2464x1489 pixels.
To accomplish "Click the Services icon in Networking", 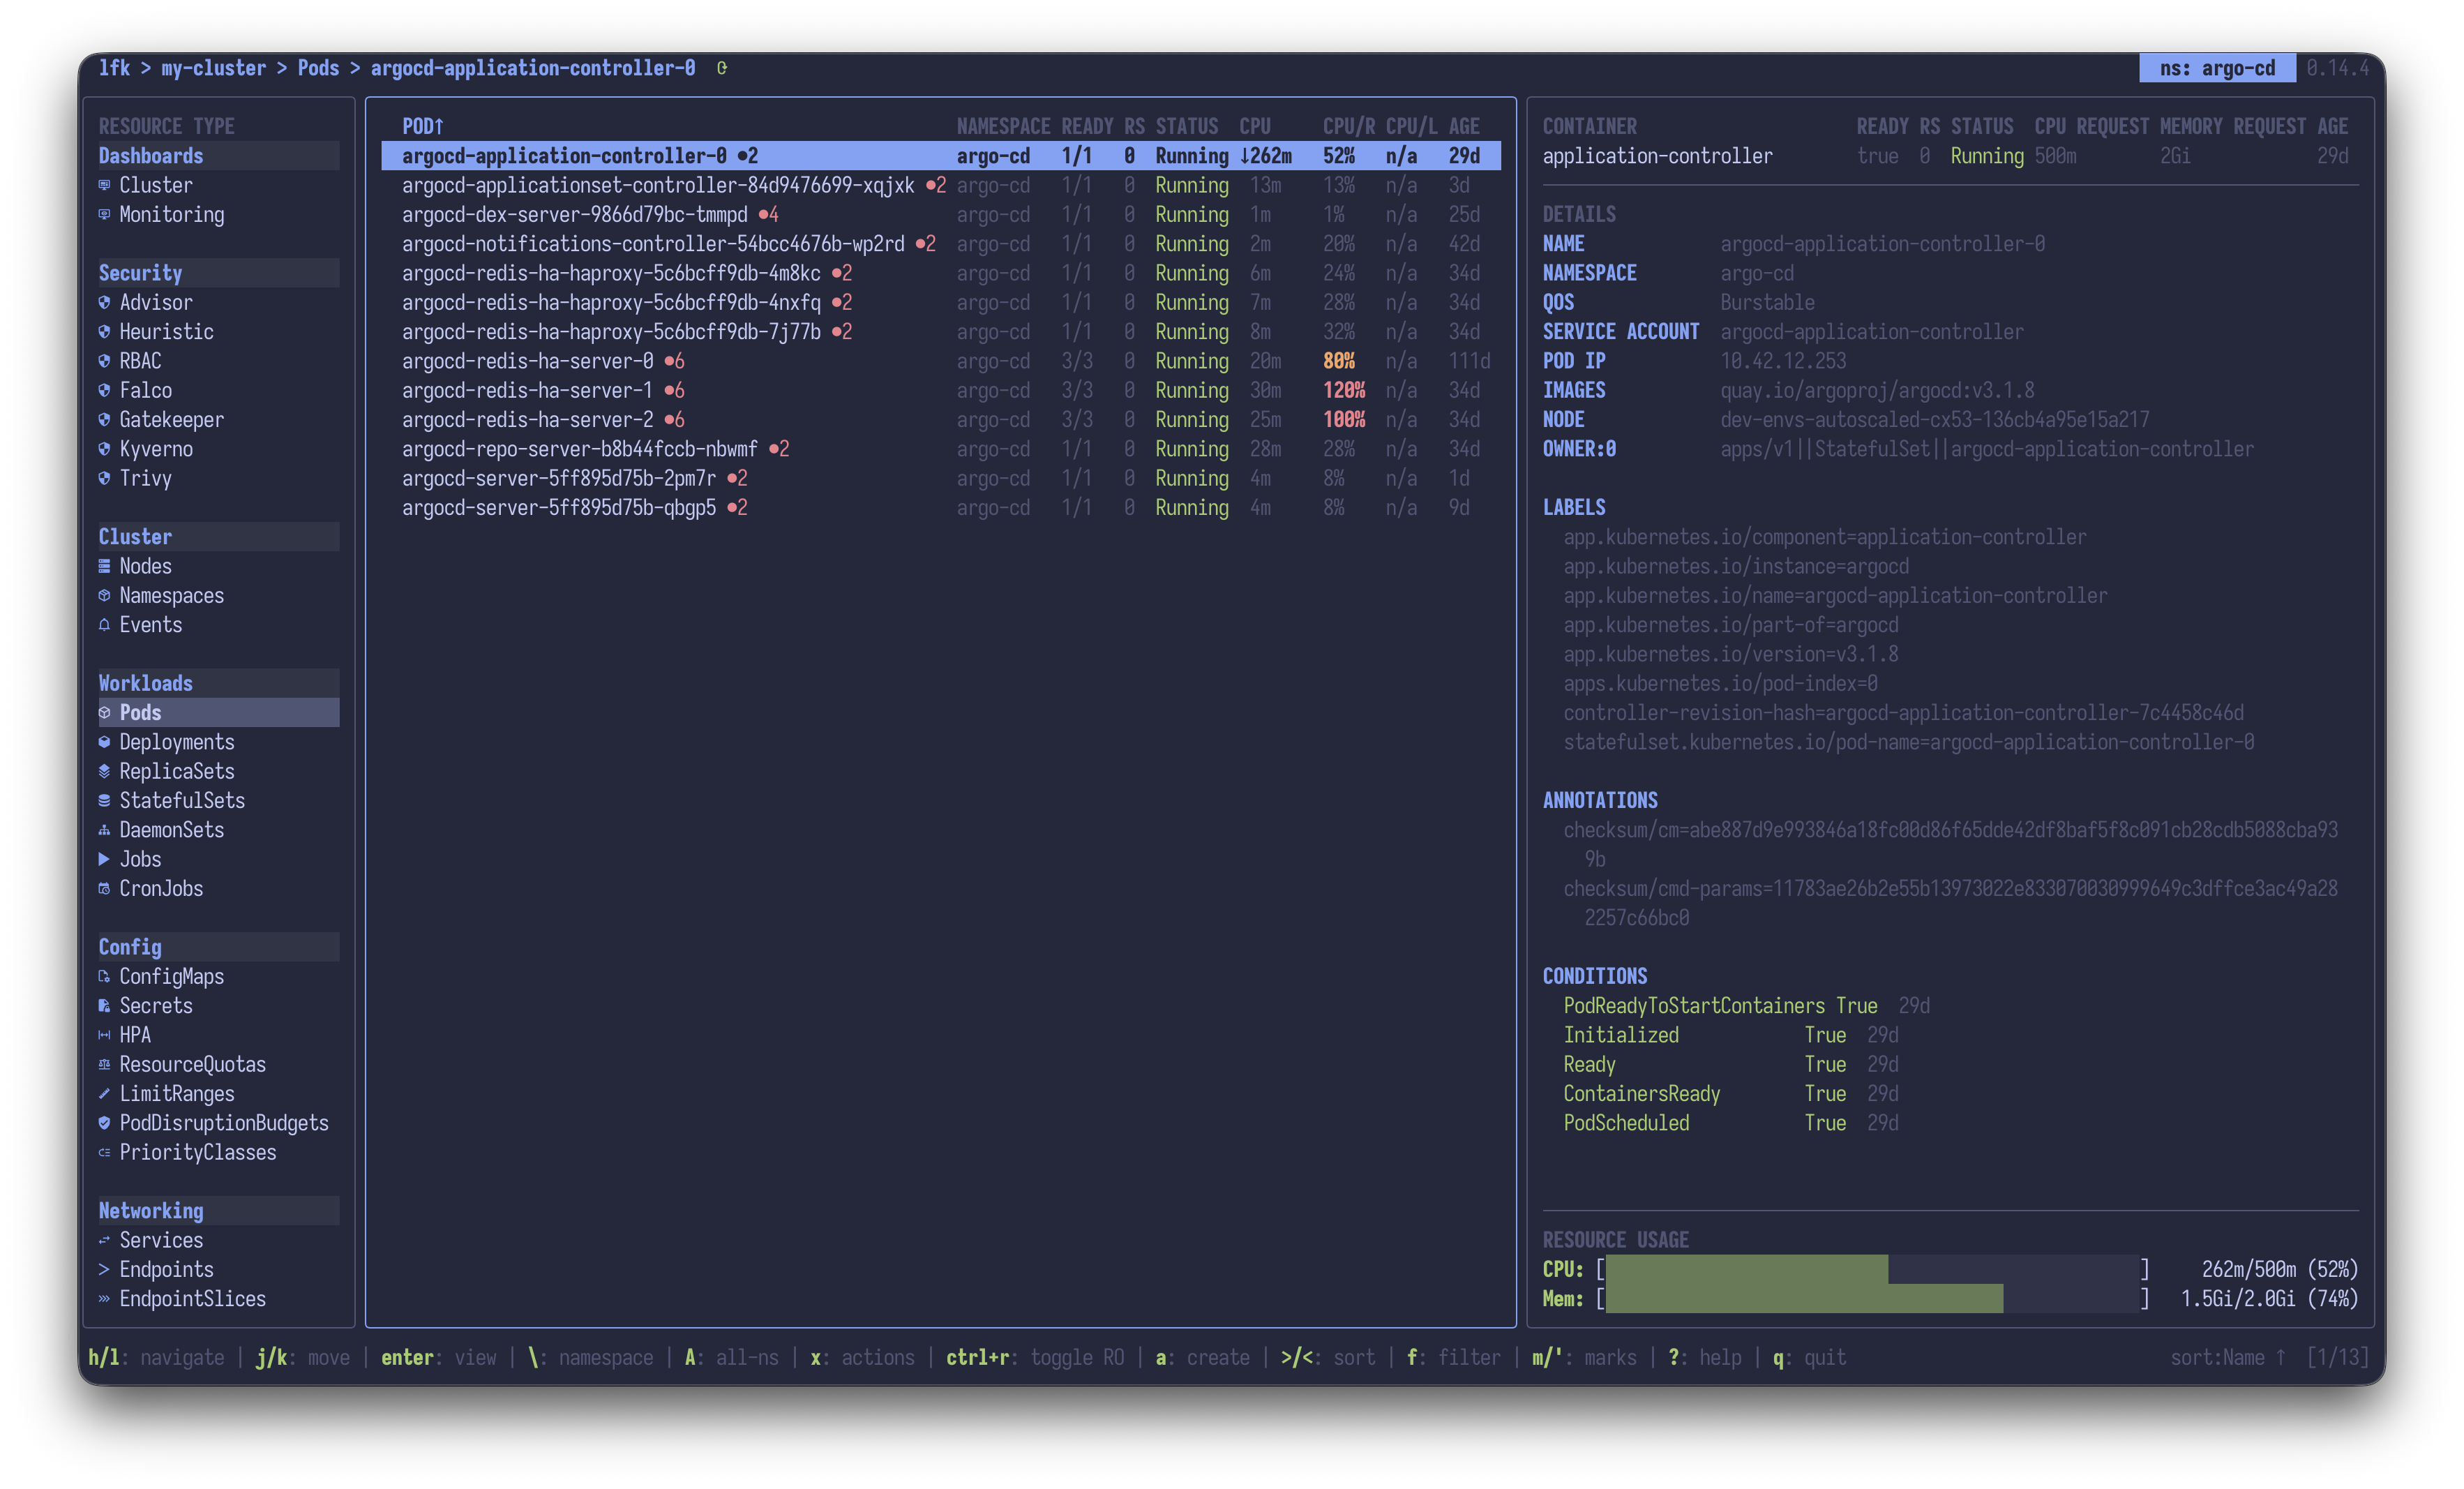I will 104,1240.
